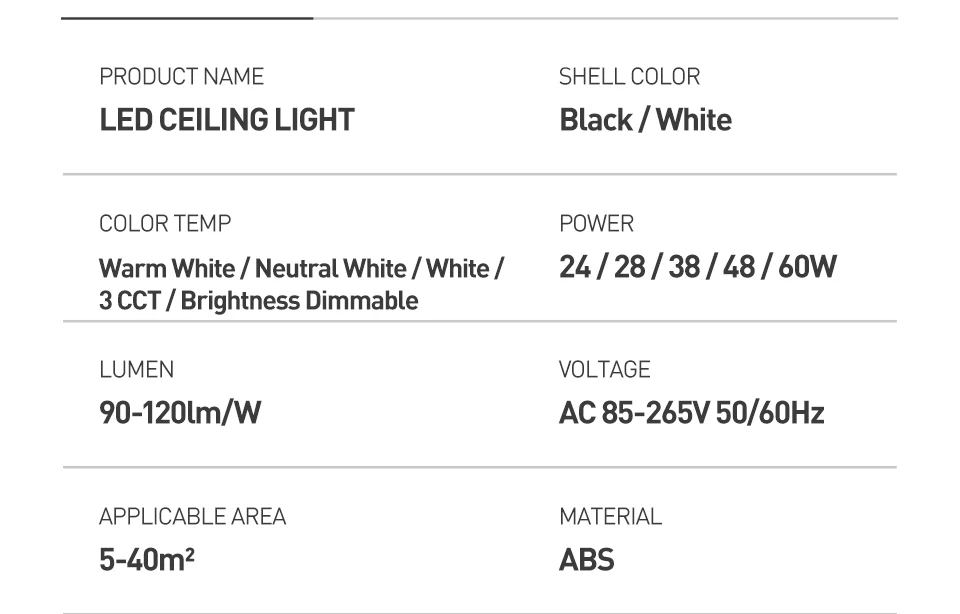960x614 pixels.
Task: Click the POWER label
Action: click(x=596, y=224)
